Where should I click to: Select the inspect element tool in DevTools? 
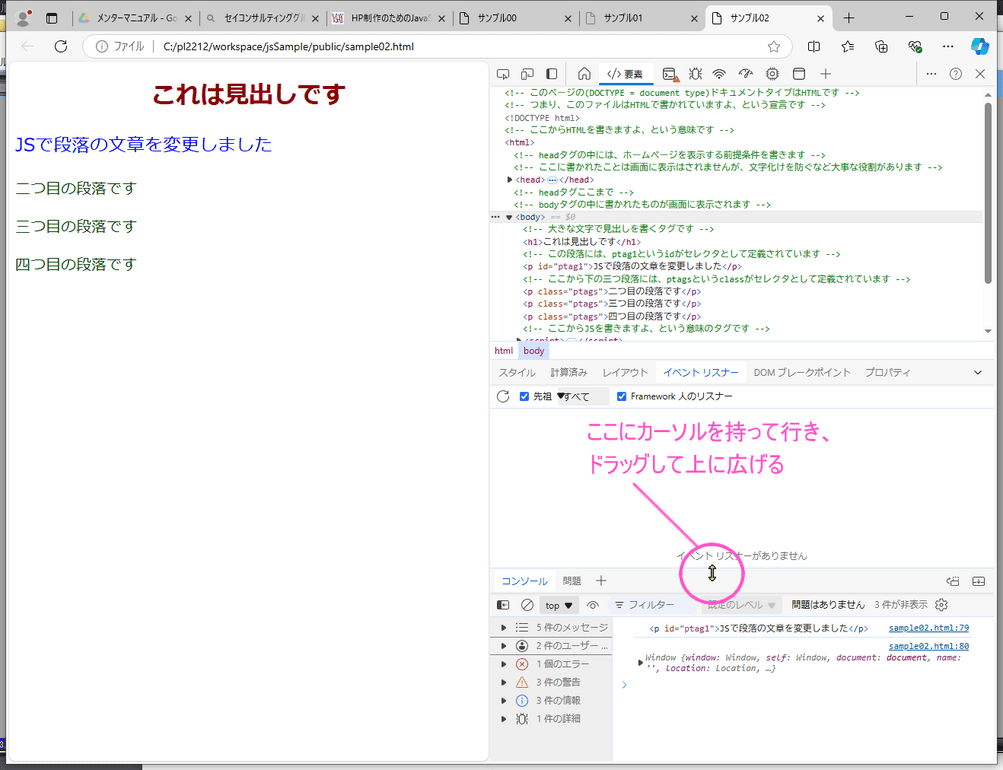tap(503, 73)
